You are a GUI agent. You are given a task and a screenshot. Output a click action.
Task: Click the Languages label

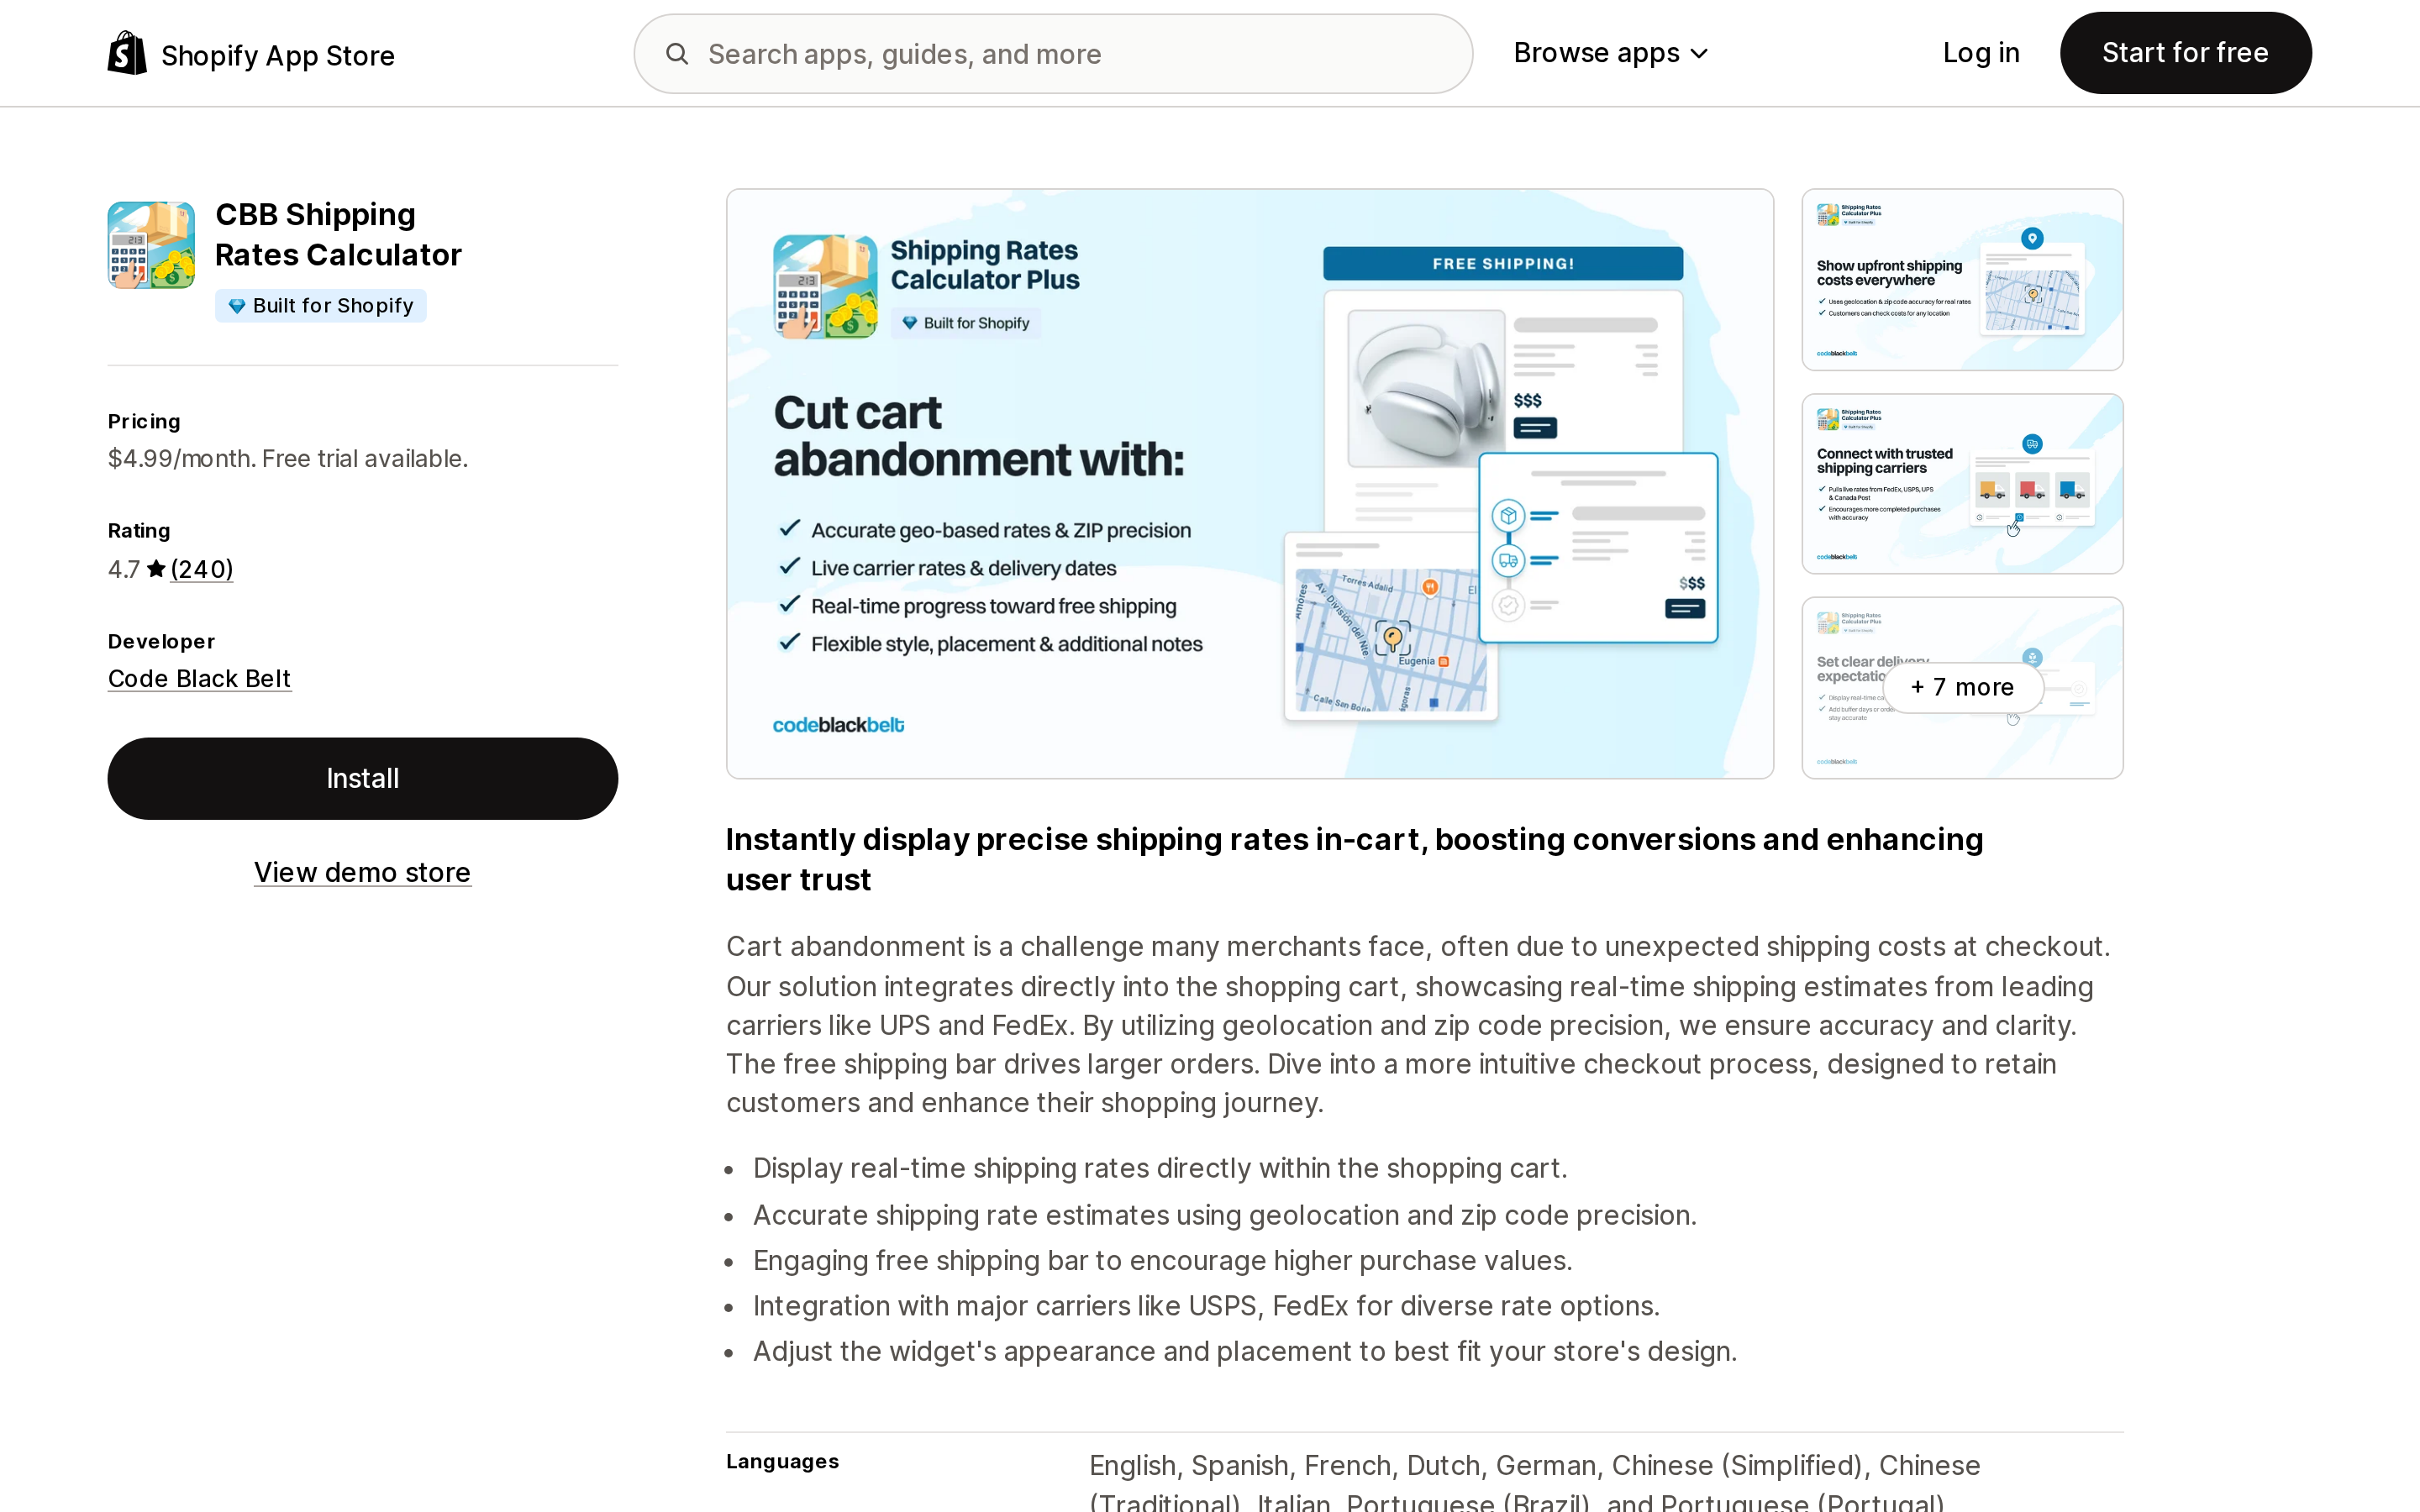point(782,1462)
